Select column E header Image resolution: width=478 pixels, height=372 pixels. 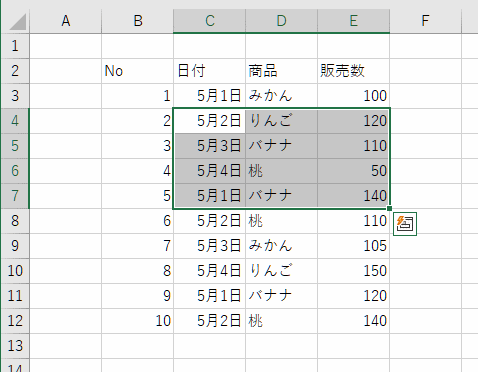pyautogui.click(x=353, y=21)
